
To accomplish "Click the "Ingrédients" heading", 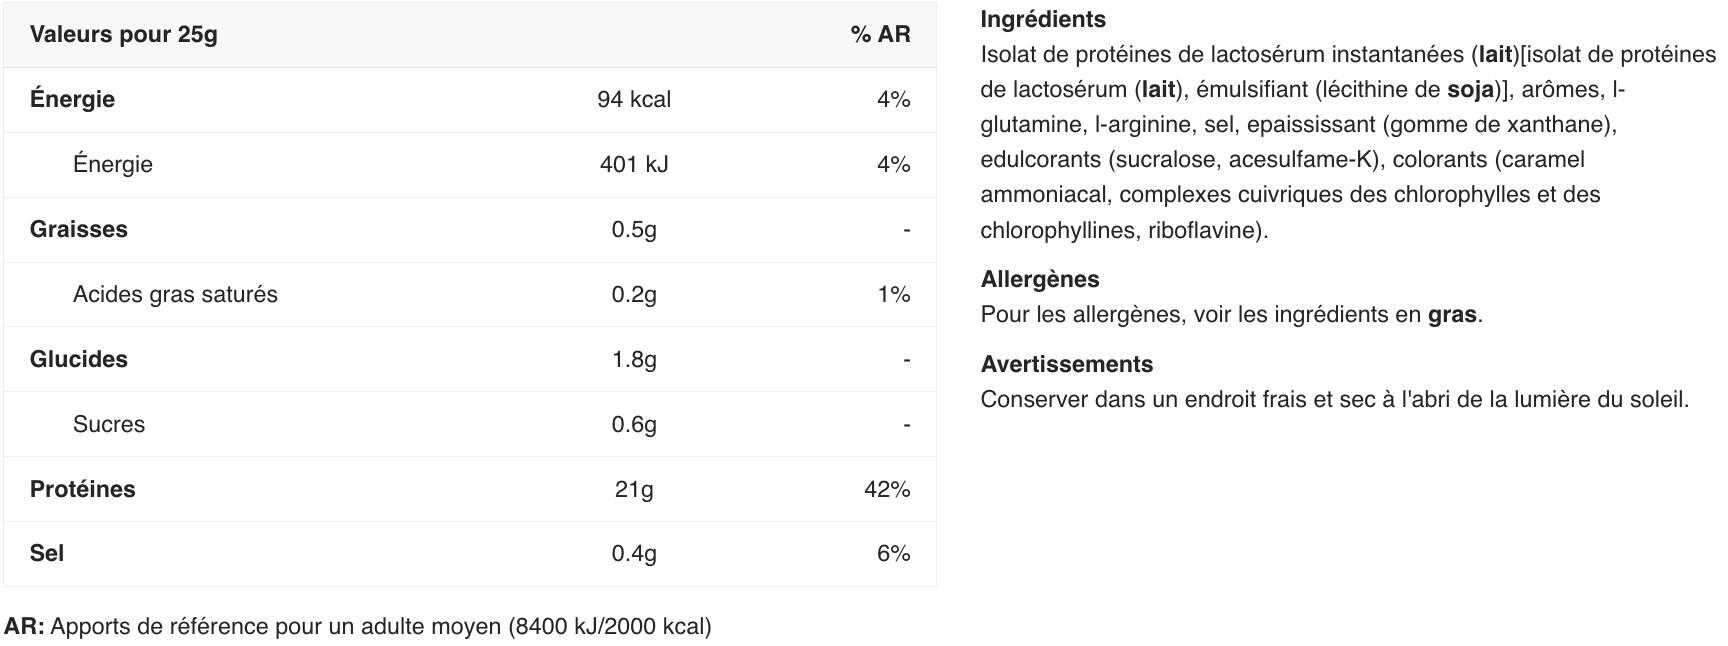I will (1043, 19).
